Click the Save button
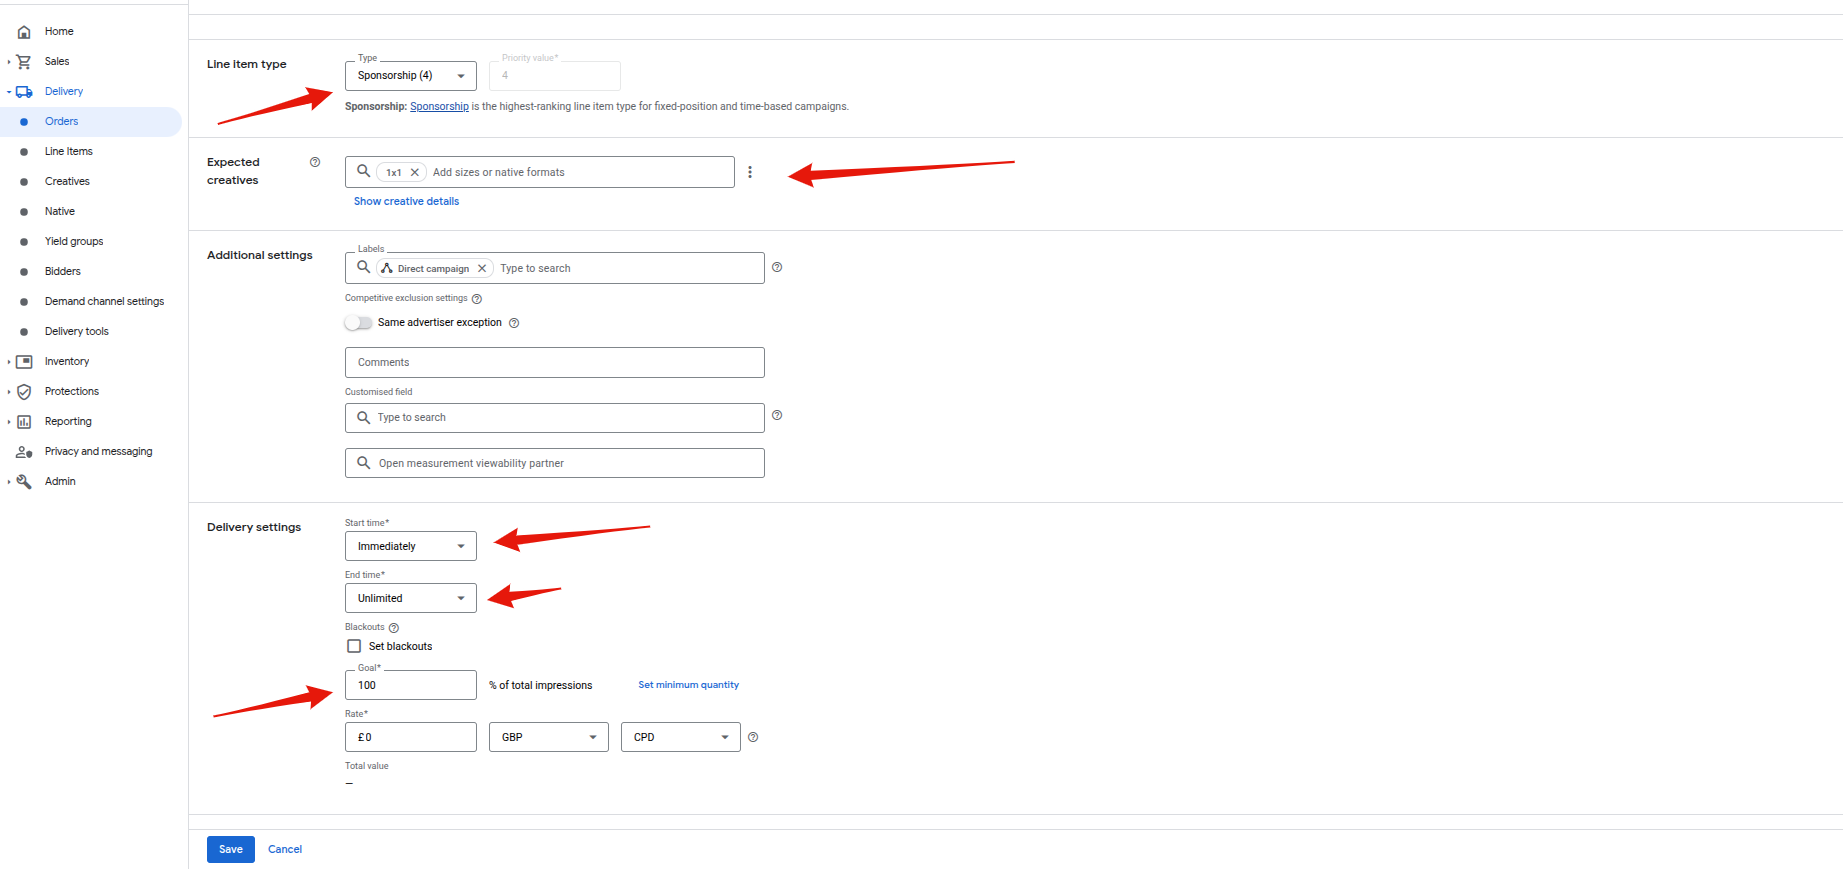The height and width of the screenshot is (869, 1843). [x=230, y=849]
